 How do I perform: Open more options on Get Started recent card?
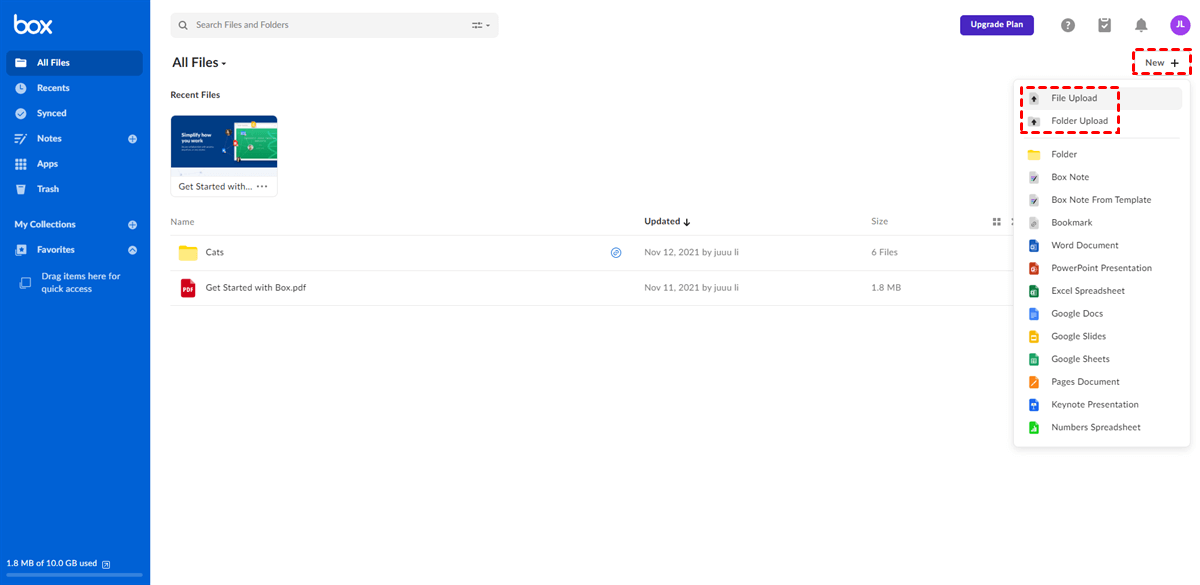point(262,186)
